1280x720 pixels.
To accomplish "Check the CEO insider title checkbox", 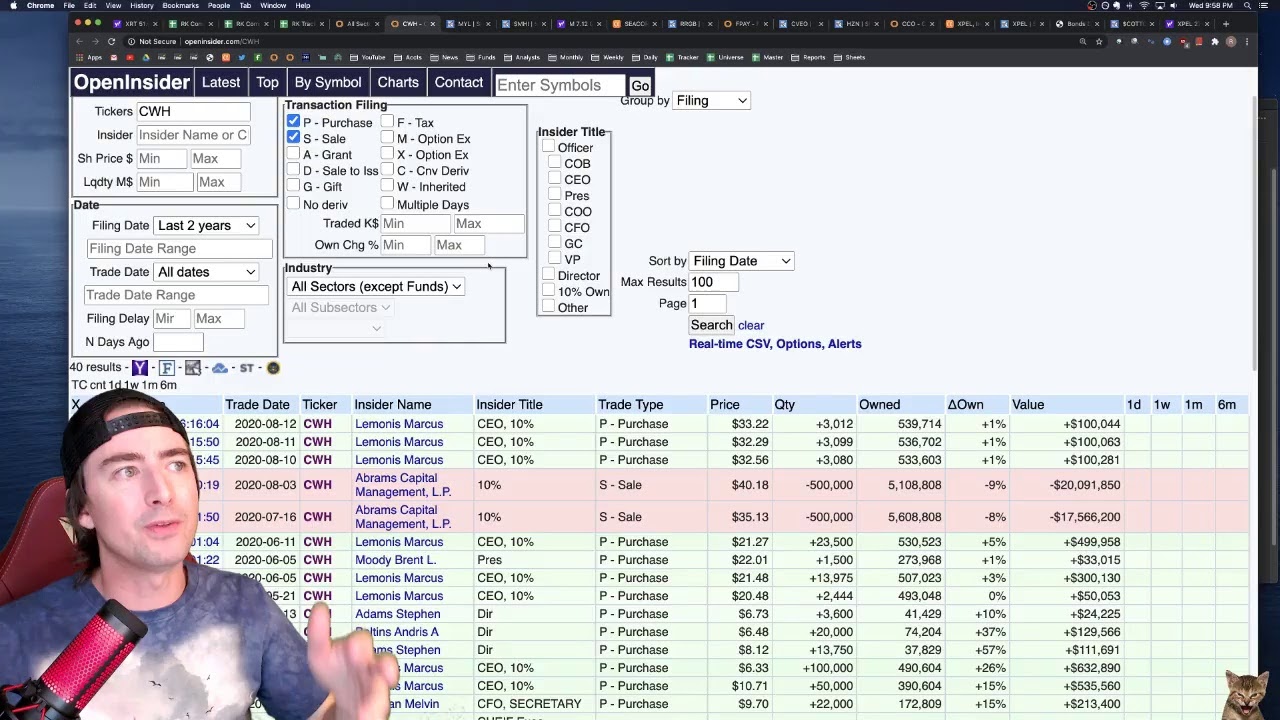I will point(554,179).
